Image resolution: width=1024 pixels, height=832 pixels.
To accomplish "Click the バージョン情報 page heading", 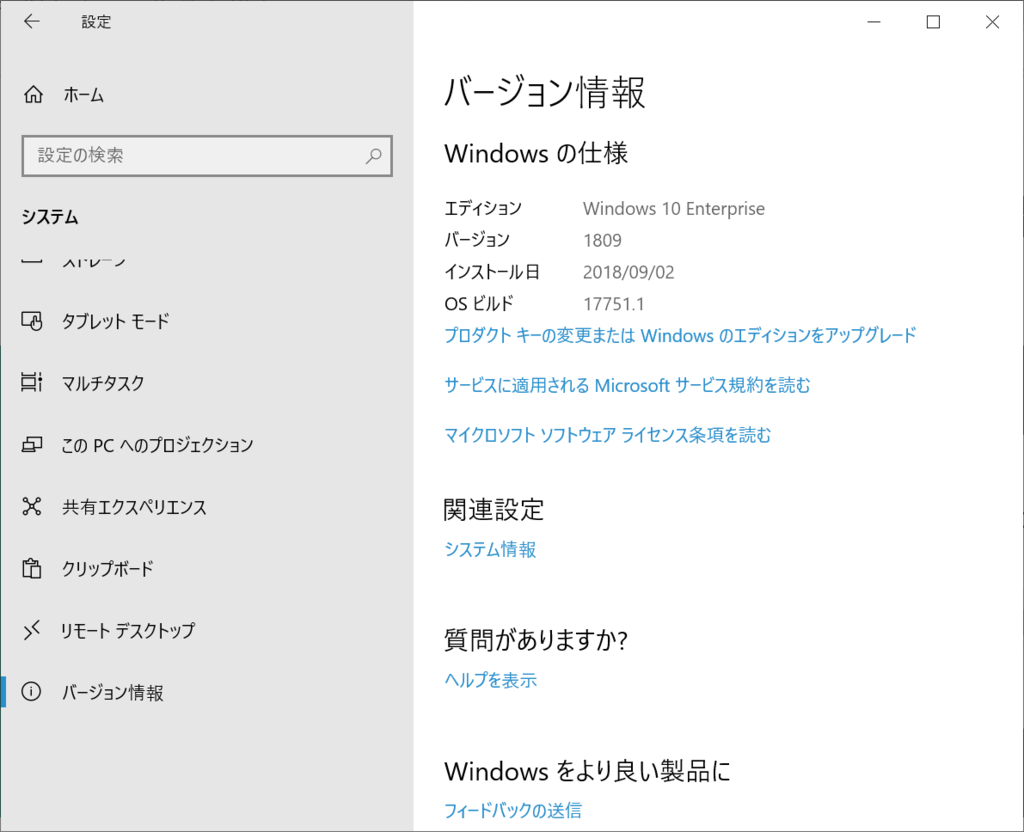I will (x=545, y=92).
